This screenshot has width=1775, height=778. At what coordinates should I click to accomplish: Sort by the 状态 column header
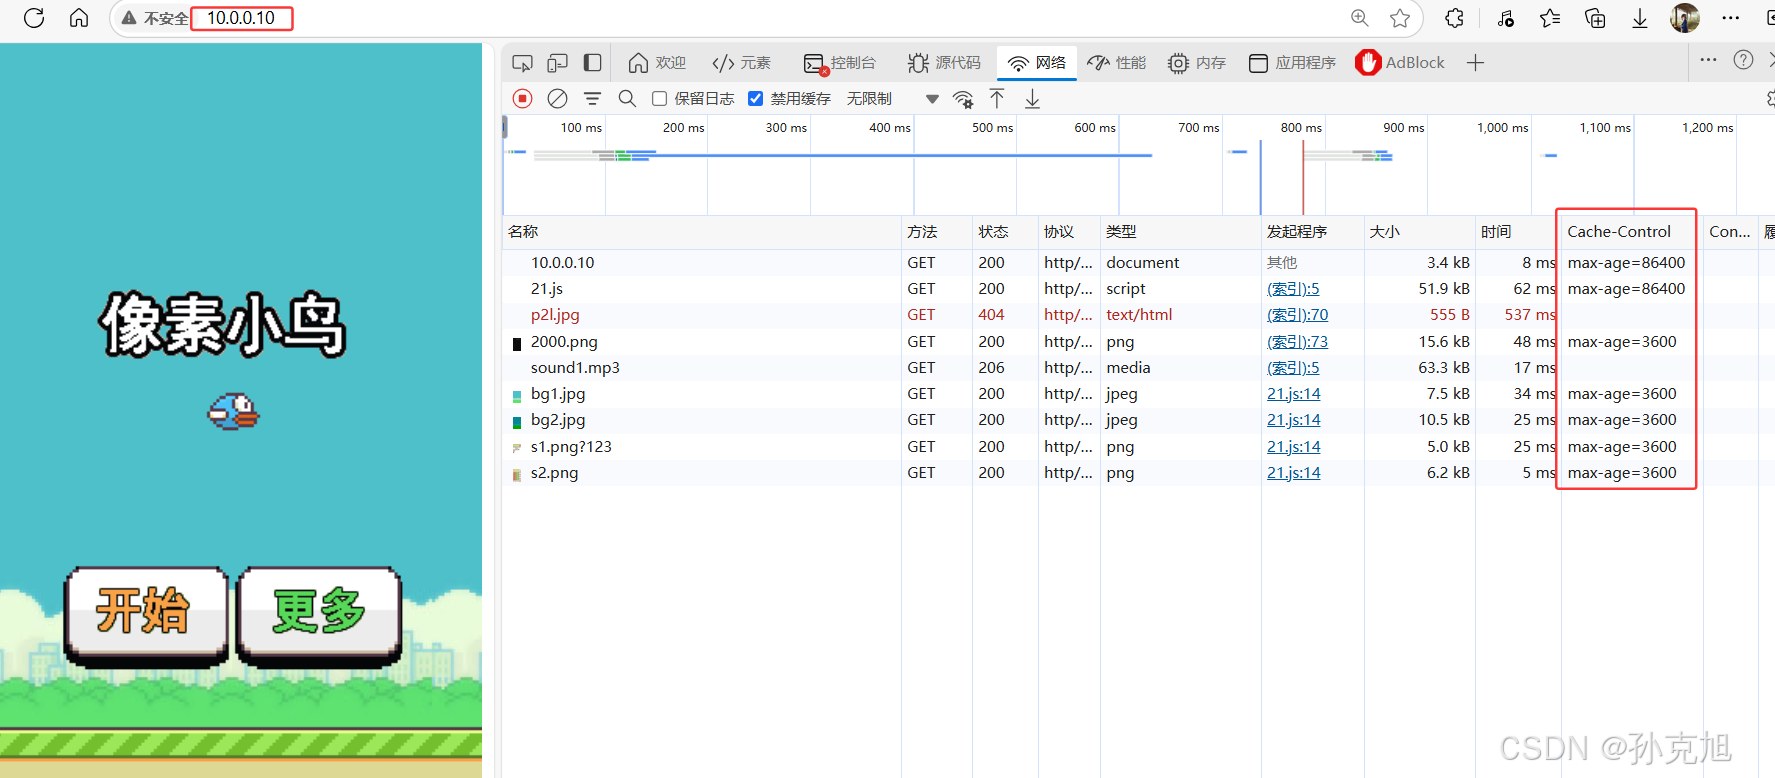[1005, 232]
